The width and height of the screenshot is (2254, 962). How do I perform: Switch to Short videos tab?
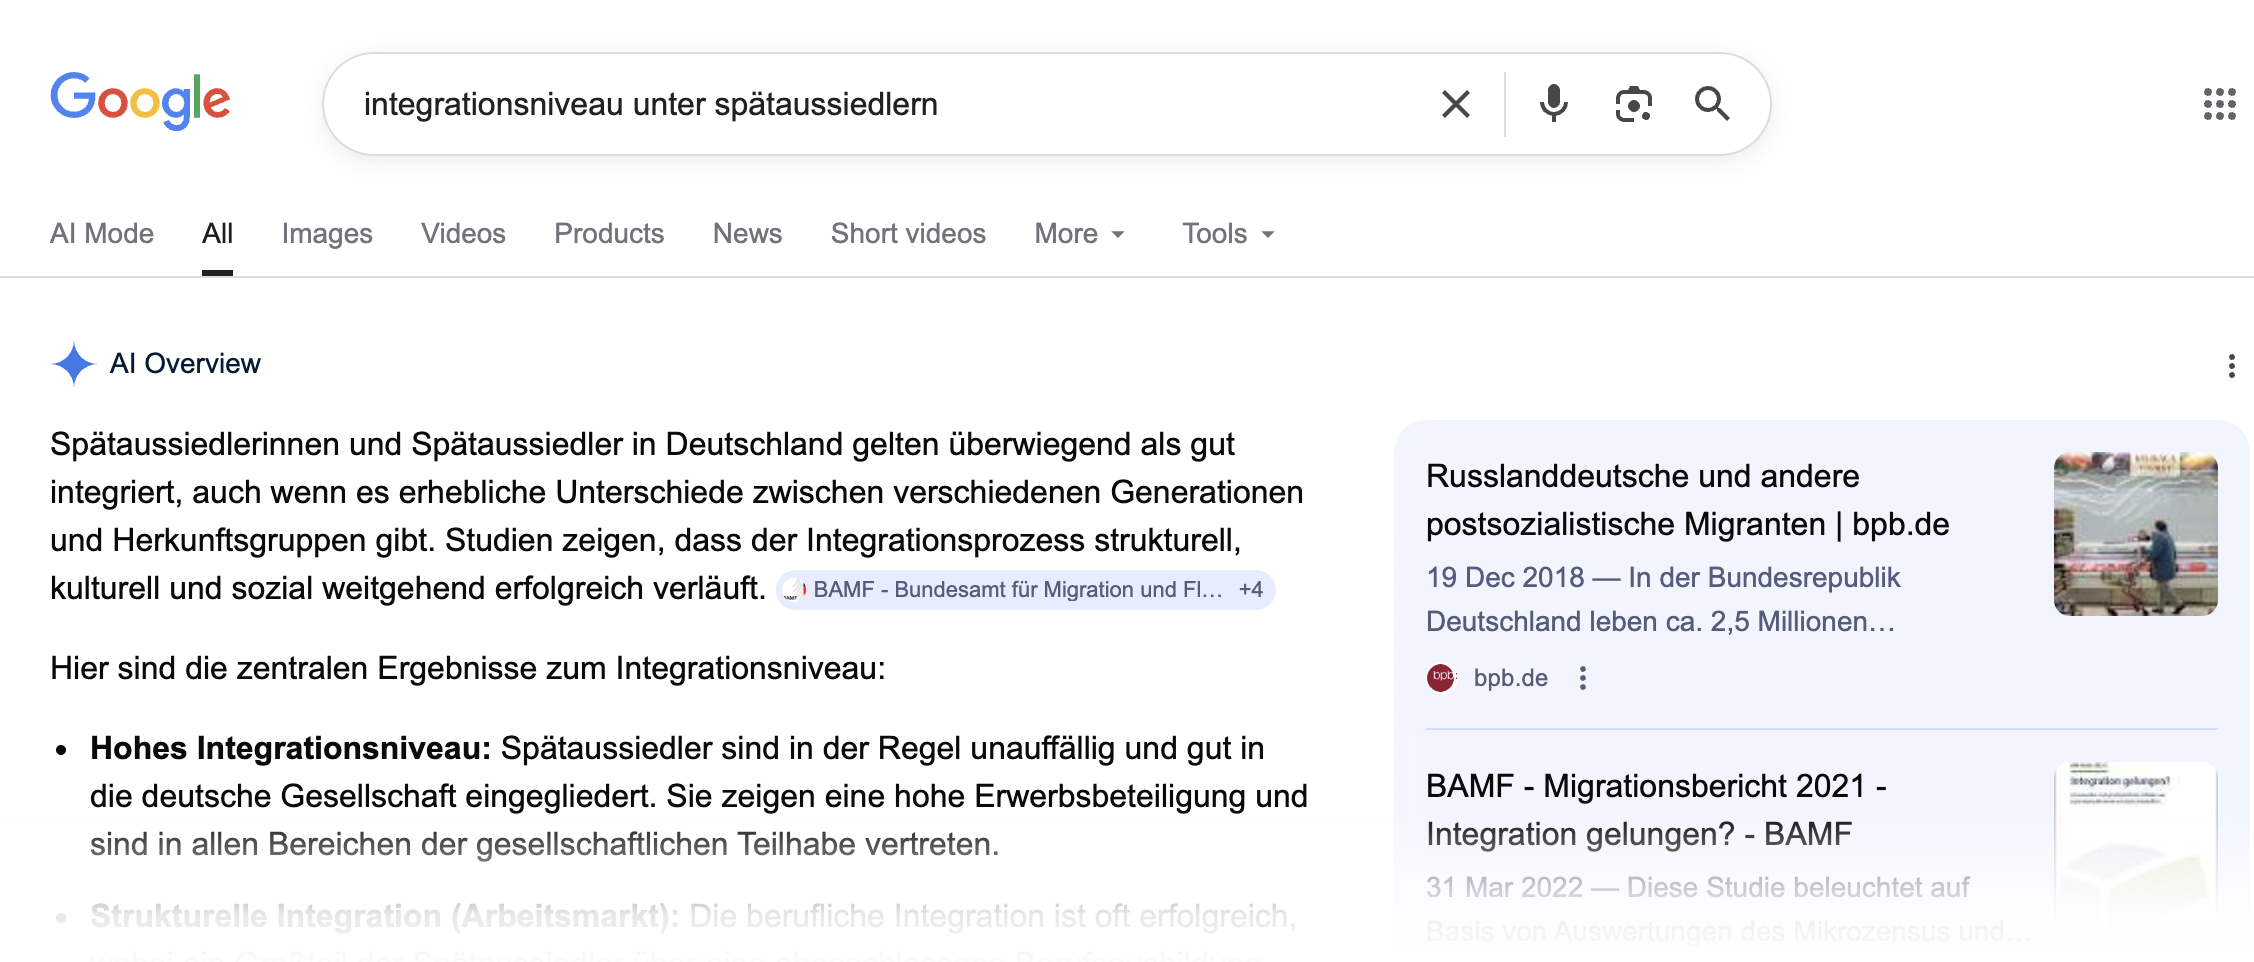pos(908,234)
